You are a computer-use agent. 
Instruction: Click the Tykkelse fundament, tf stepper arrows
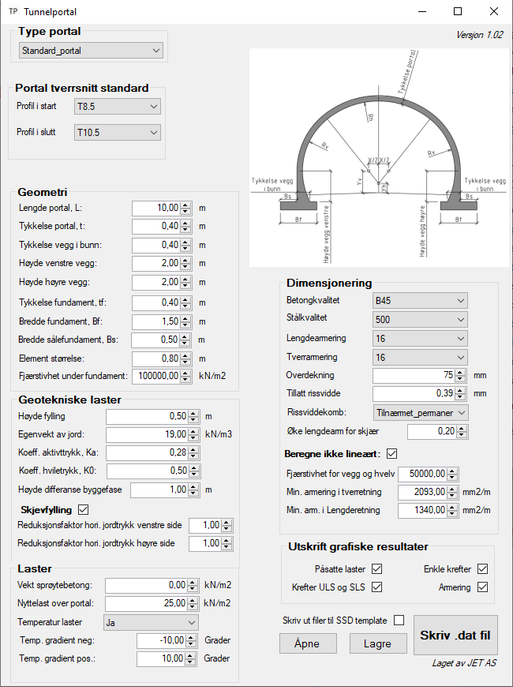click(x=186, y=303)
